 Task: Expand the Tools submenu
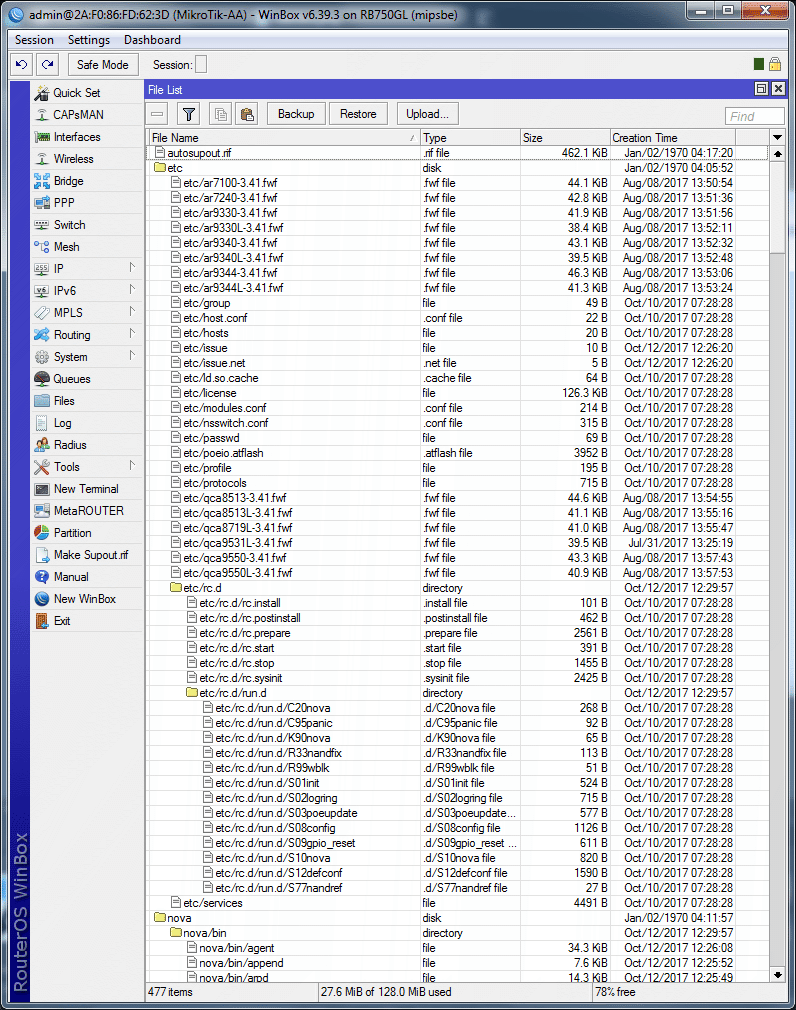(x=132, y=465)
